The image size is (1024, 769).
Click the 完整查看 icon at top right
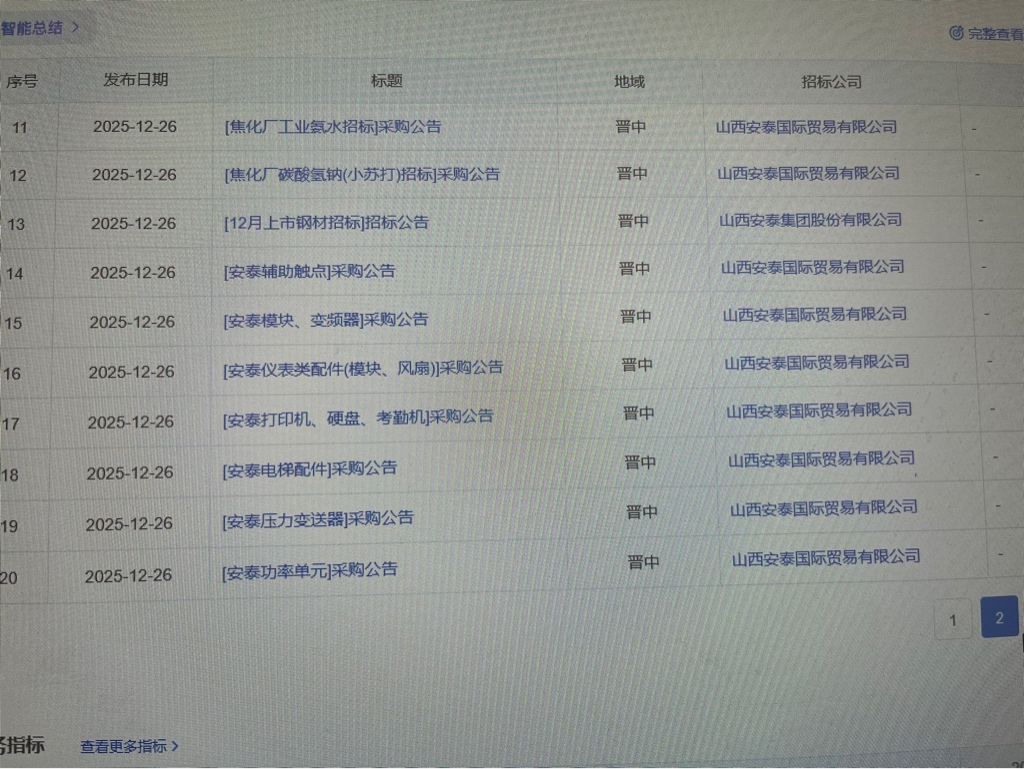coord(956,33)
